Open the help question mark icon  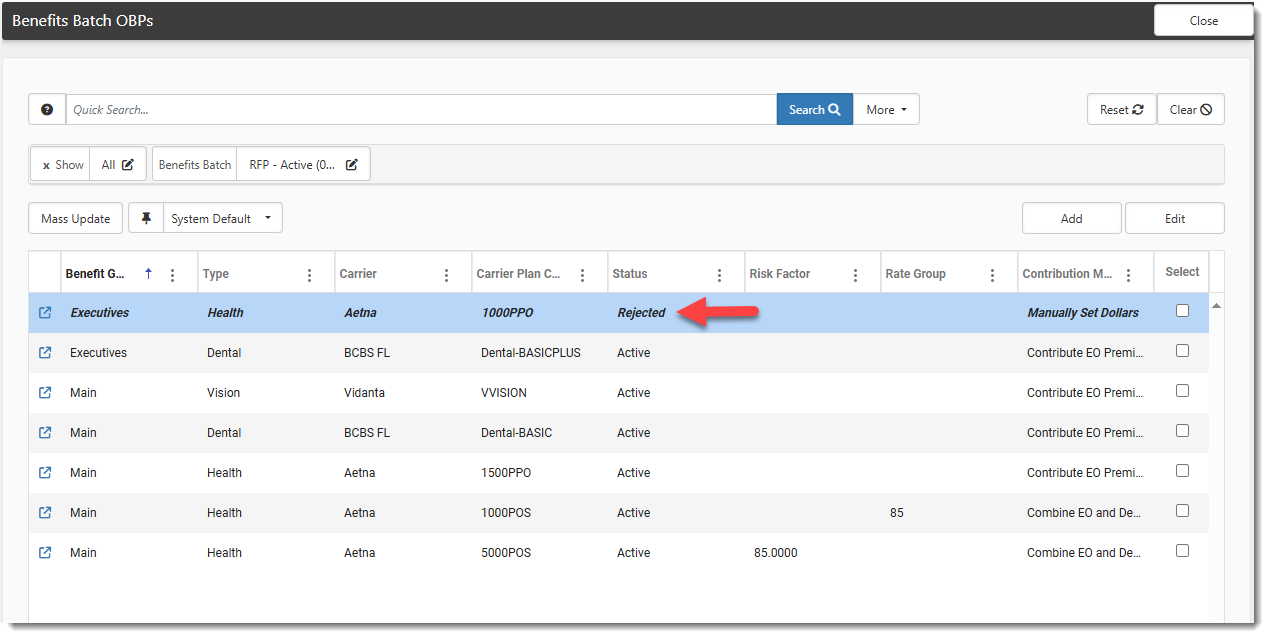coord(47,110)
